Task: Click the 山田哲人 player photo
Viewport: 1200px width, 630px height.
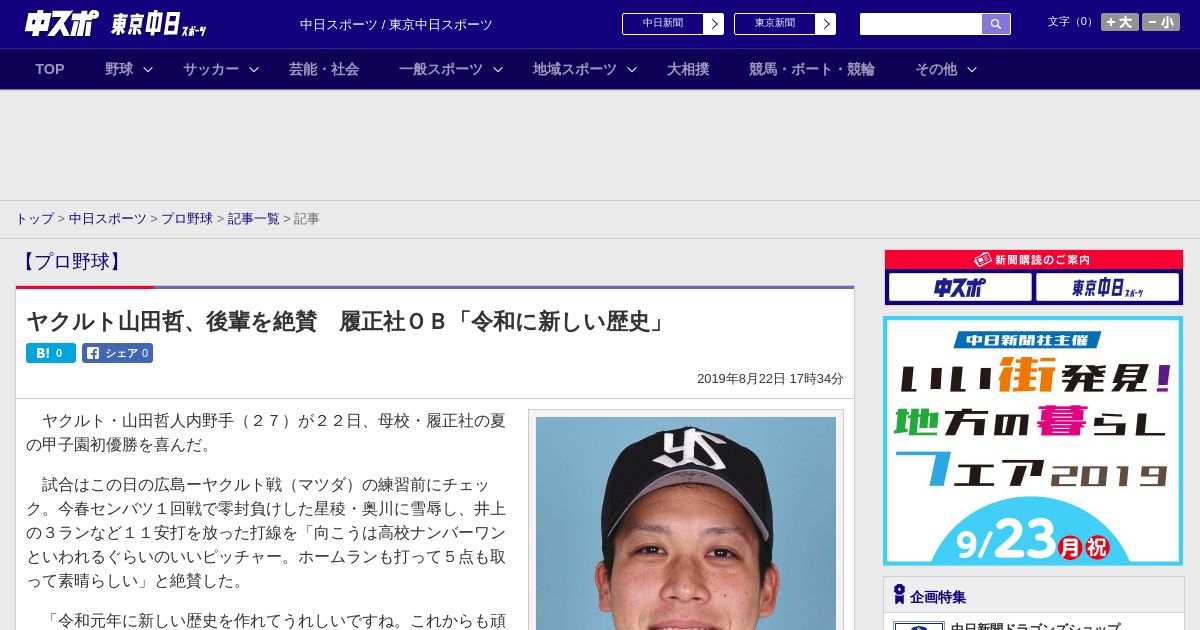Action: click(x=686, y=523)
